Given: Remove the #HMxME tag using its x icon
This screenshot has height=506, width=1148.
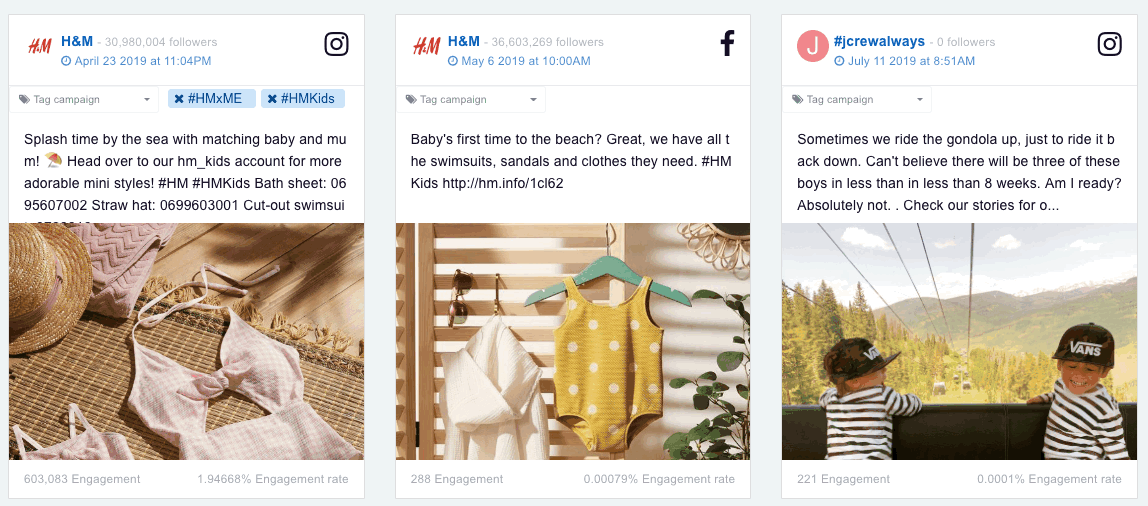Looking at the screenshot, I should coord(179,99).
